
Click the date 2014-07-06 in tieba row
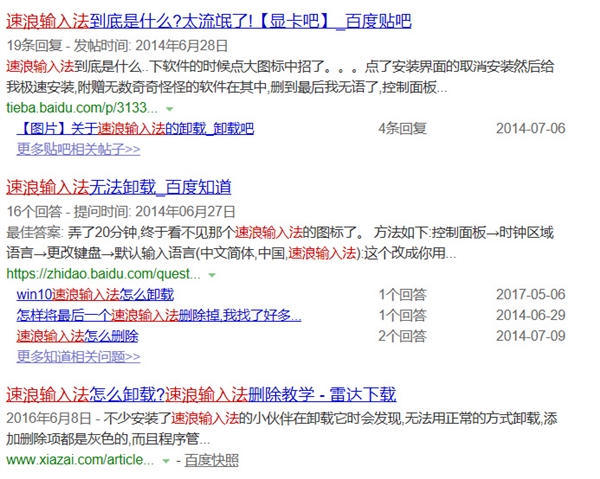(x=531, y=129)
